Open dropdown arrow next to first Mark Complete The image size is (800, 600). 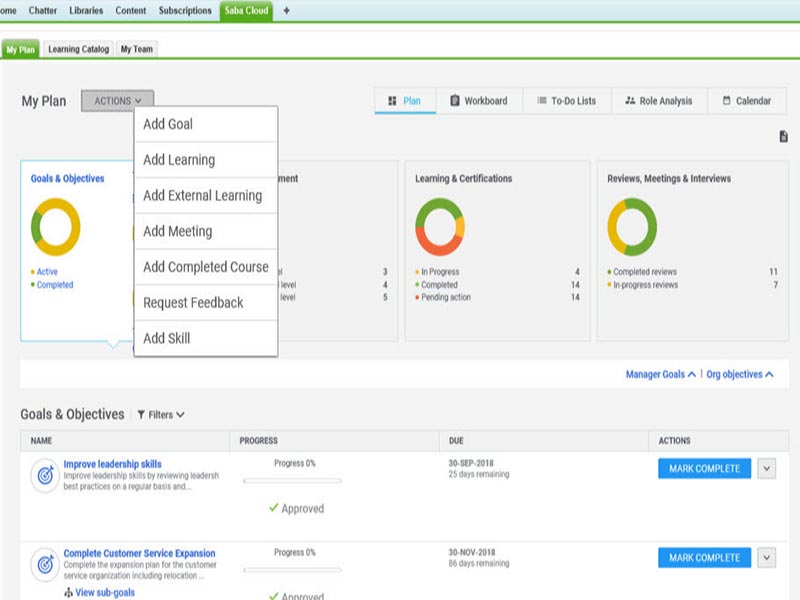tap(767, 469)
